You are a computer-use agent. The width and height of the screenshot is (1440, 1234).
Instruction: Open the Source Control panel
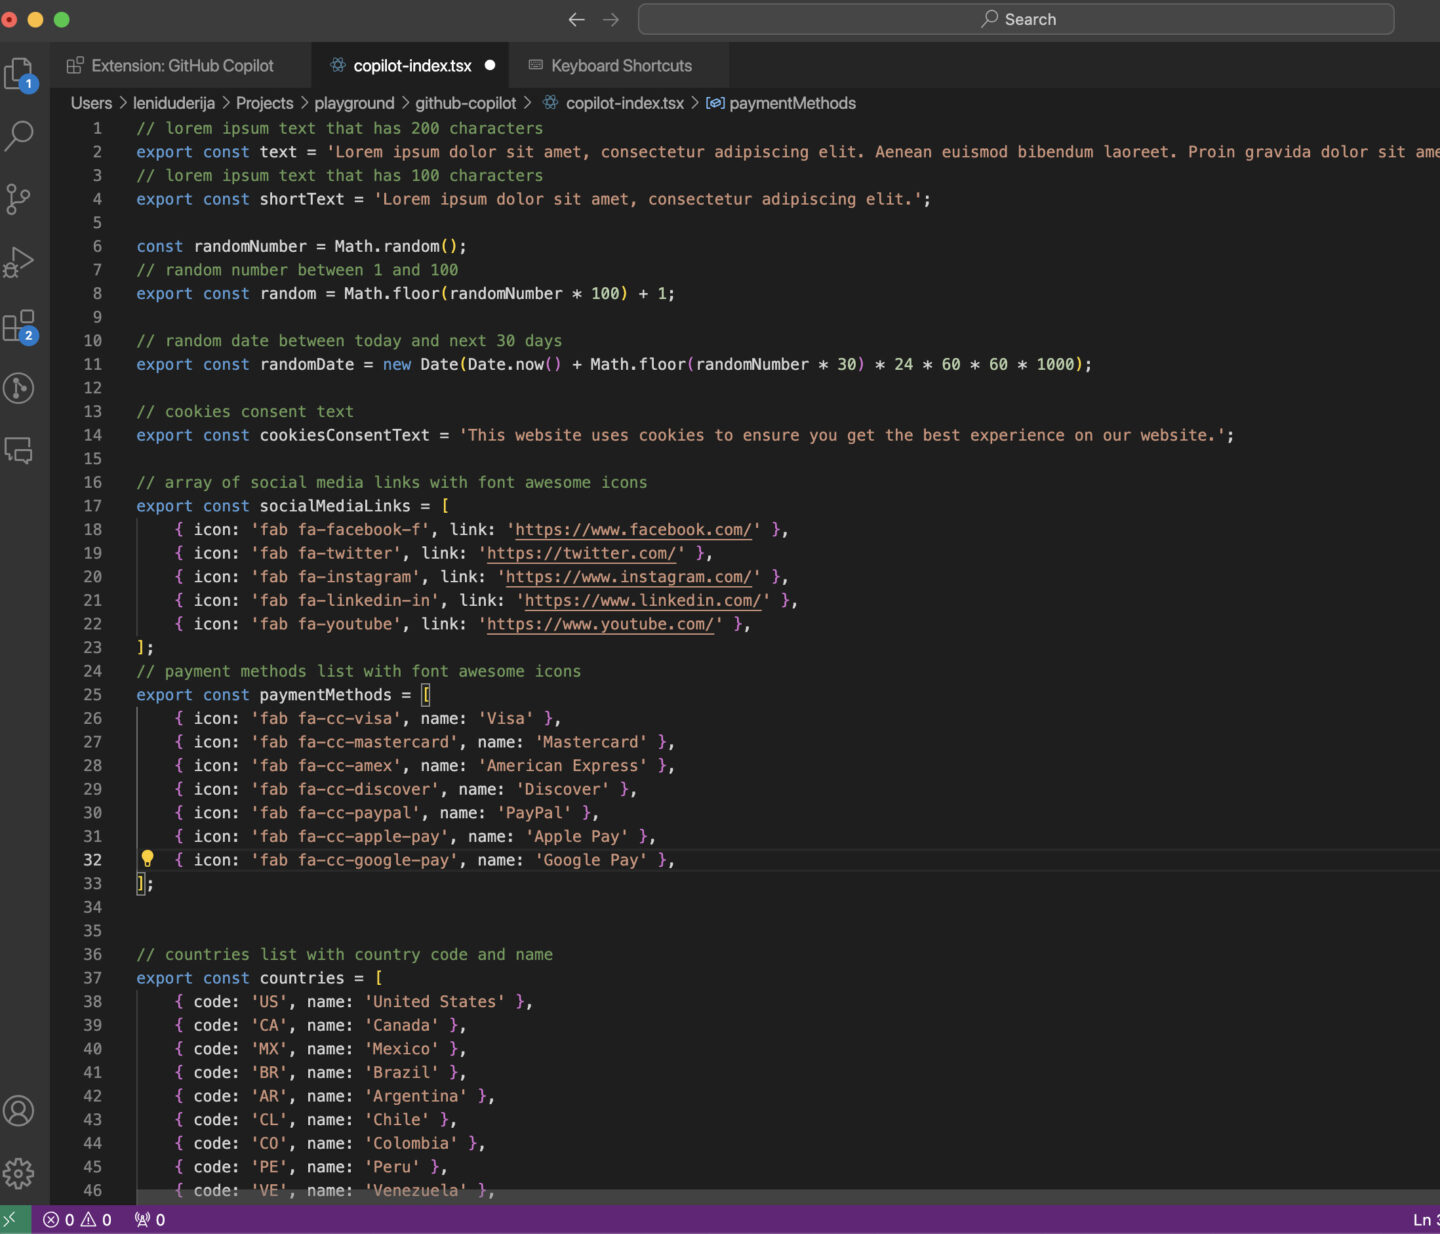click(x=20, y=198)
